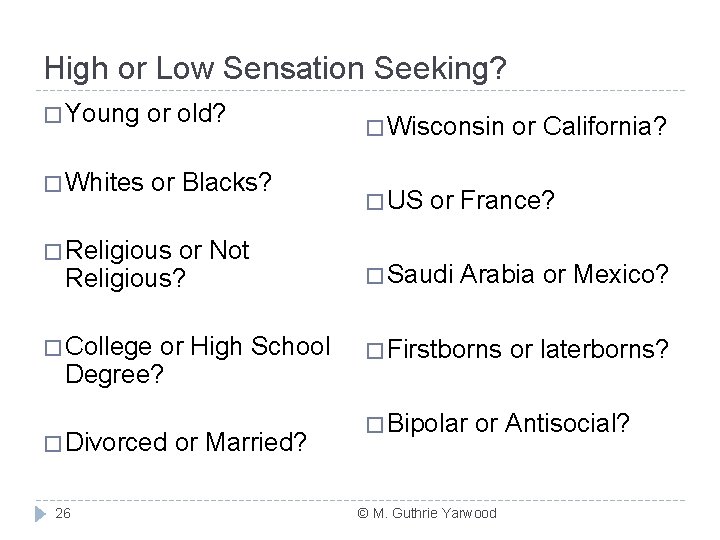Select the square bullet before "Divorced or Married?"
This screenshot has width=720, height=540.
53,439
